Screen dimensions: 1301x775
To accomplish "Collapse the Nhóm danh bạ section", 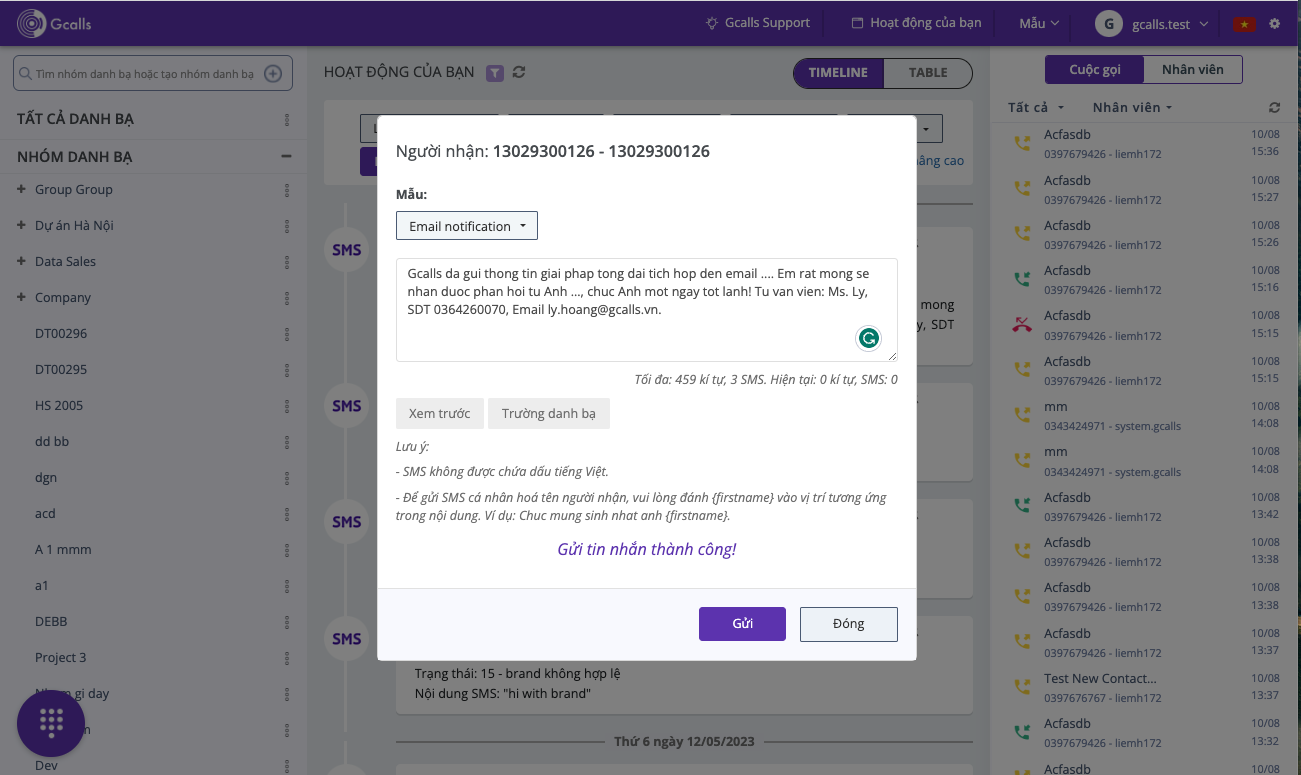I will (286, 156).
